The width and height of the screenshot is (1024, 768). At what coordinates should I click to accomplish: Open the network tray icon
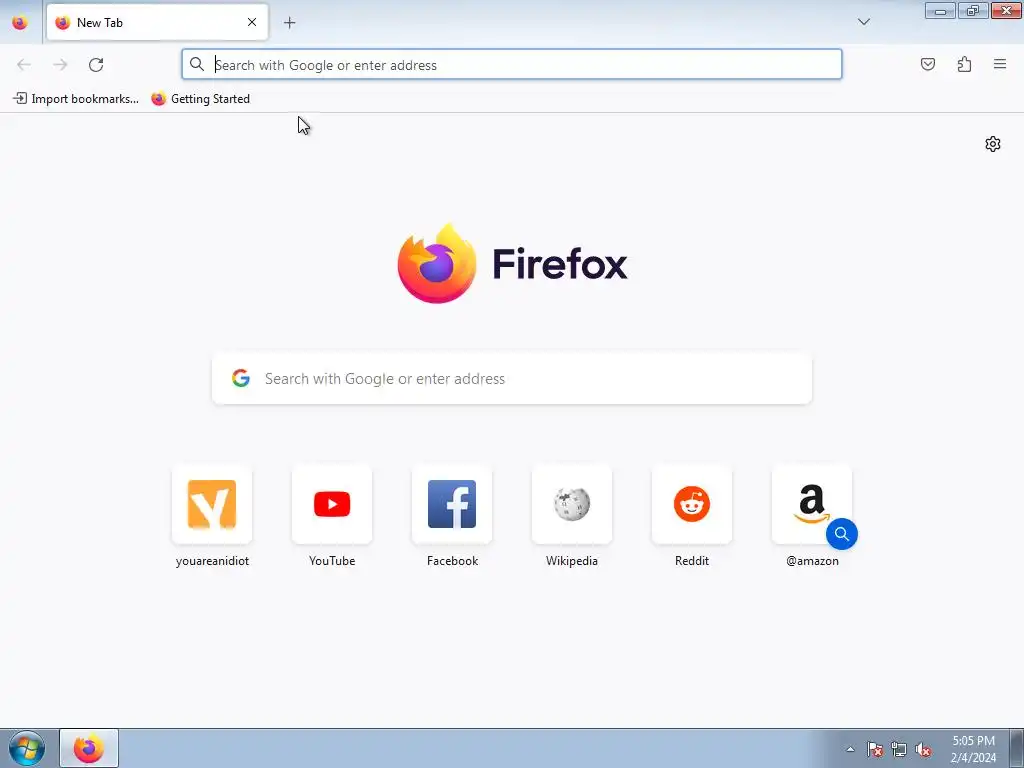point(899,749)
